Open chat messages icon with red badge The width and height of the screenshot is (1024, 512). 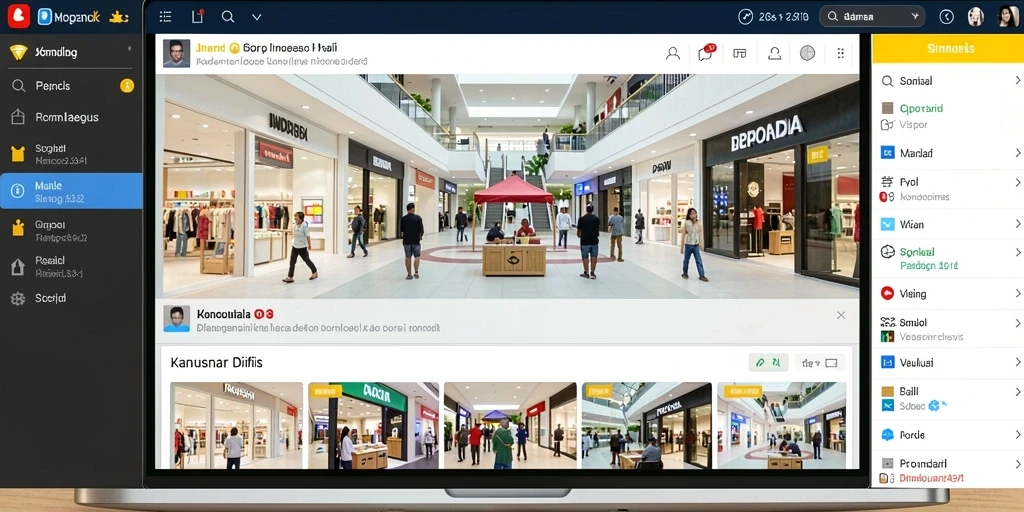[x=706, y=53]
